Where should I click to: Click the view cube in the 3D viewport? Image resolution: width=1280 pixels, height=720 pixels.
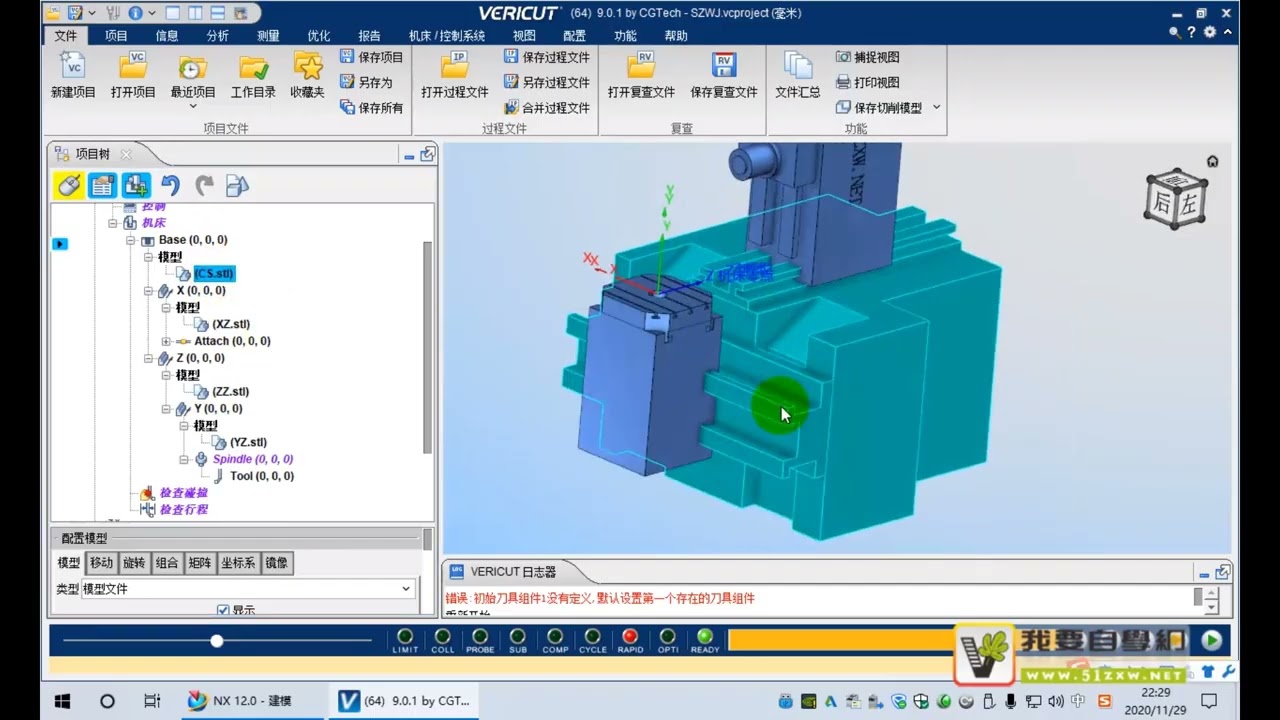(x=1175, y=198)
